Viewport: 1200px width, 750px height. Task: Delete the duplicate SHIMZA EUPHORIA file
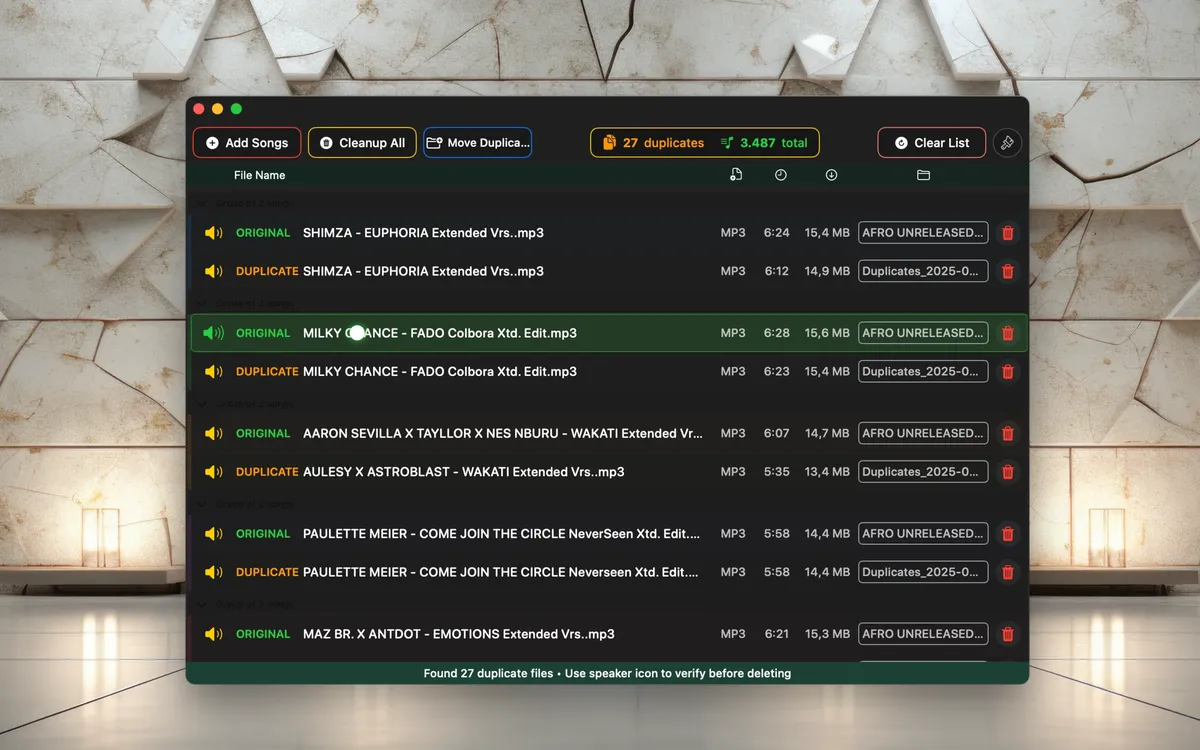pos(1007,272)
